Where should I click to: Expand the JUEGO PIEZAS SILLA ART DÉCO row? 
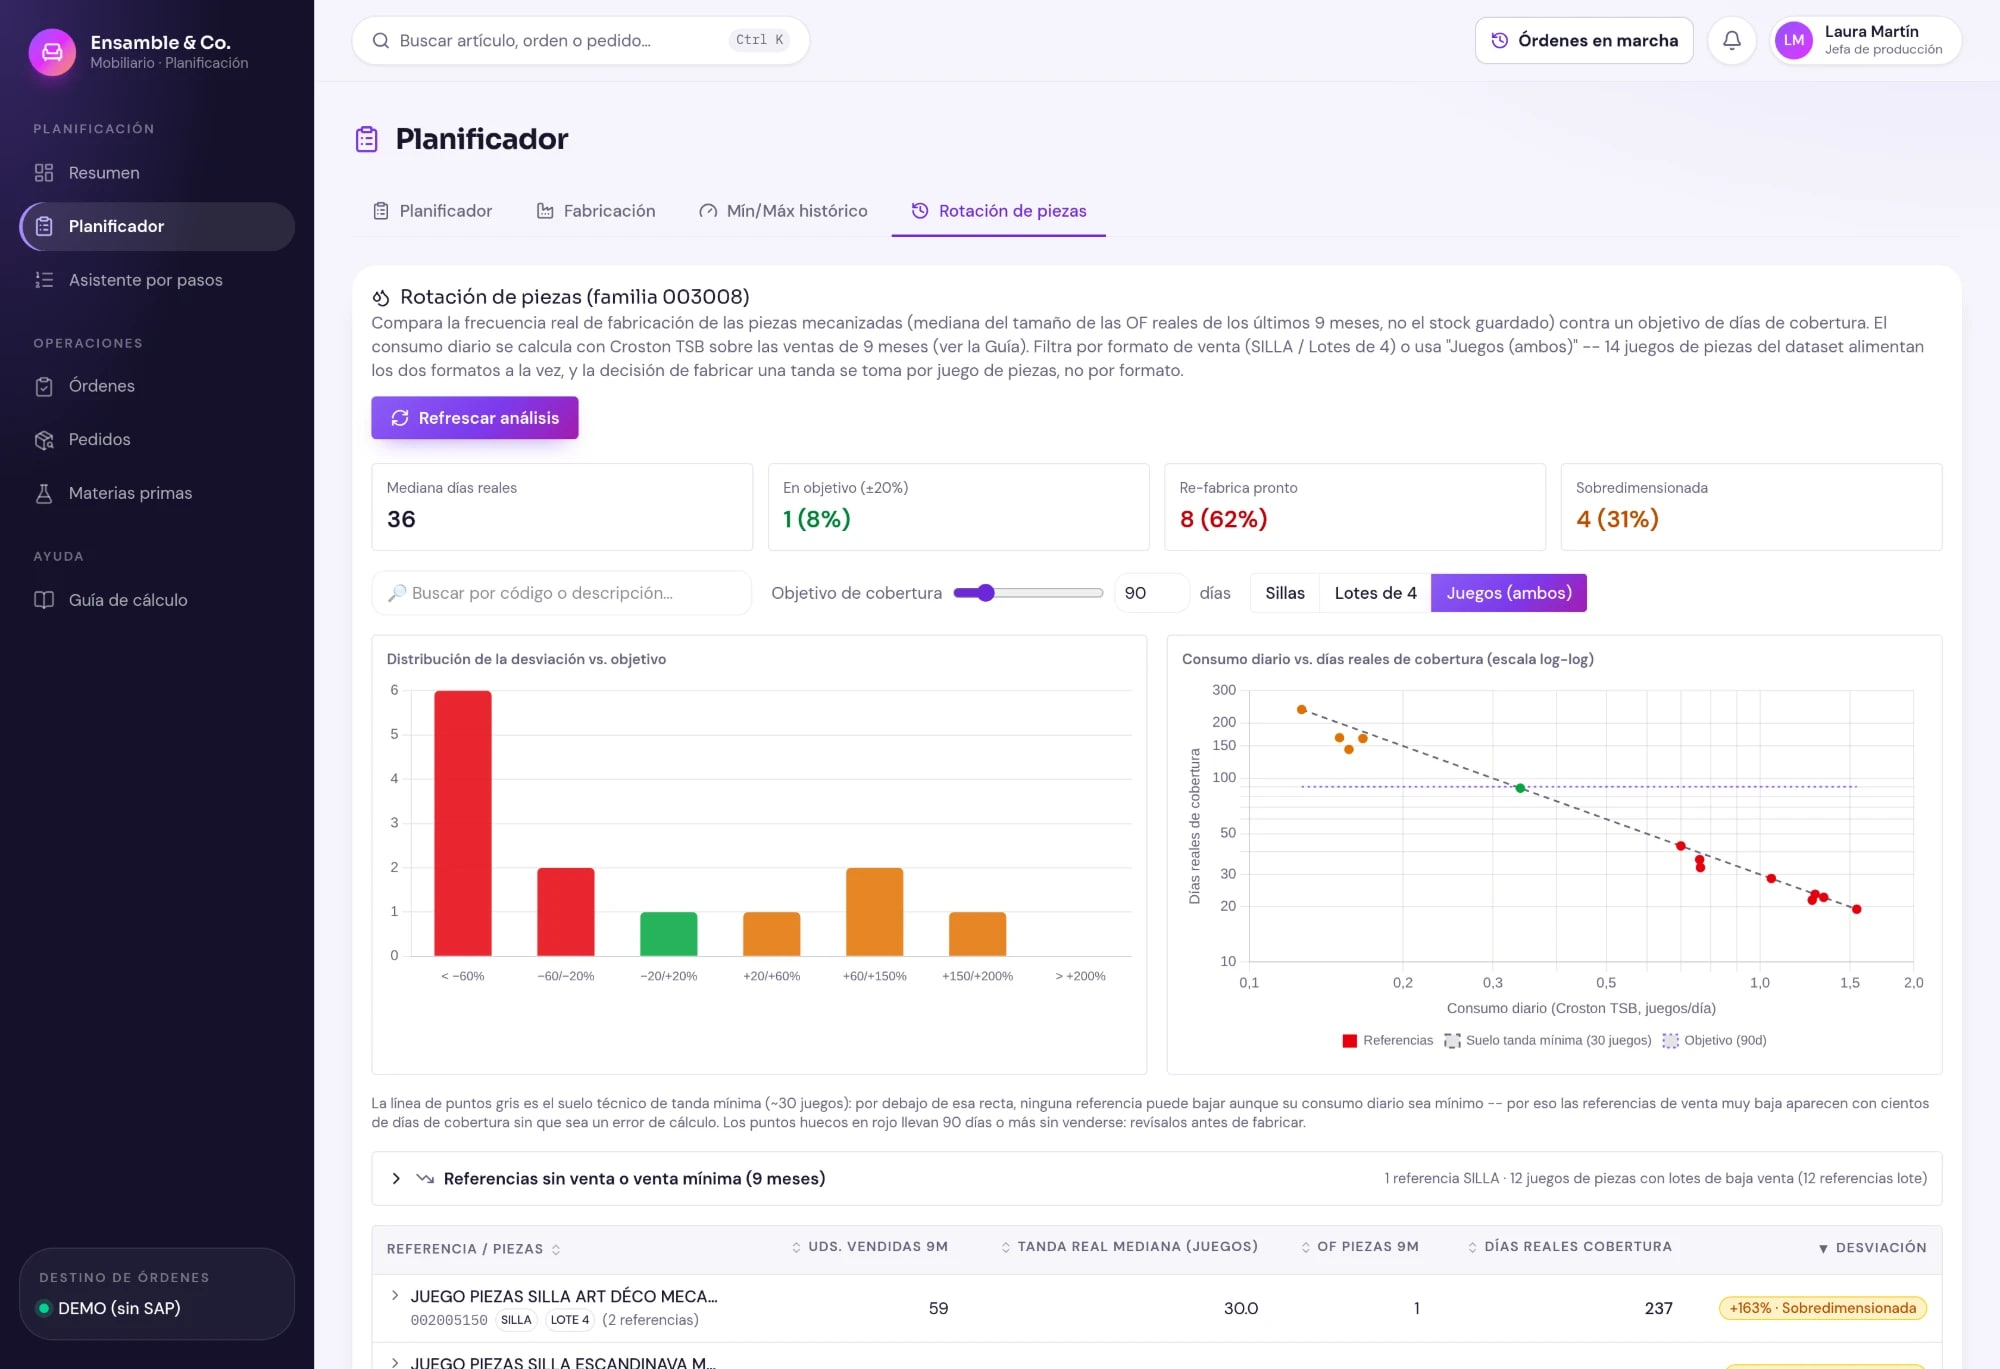[x=395, y=1296]
